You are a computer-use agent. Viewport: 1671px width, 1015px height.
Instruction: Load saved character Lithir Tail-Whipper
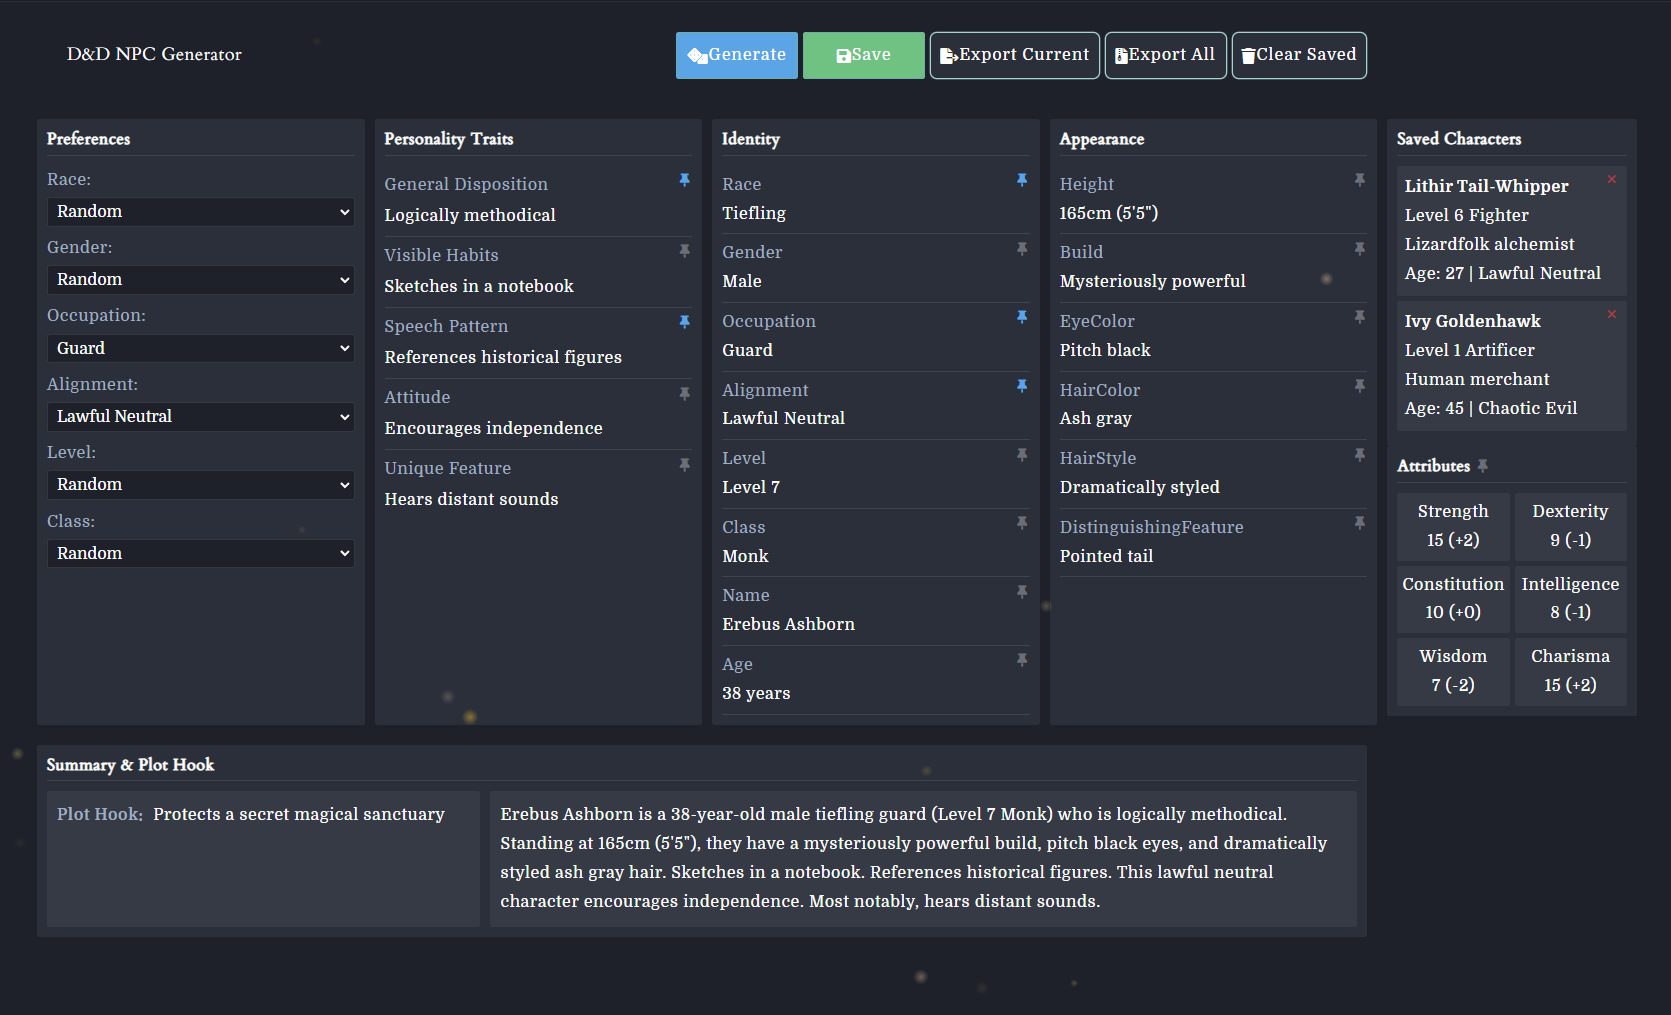coord(1511,230)
